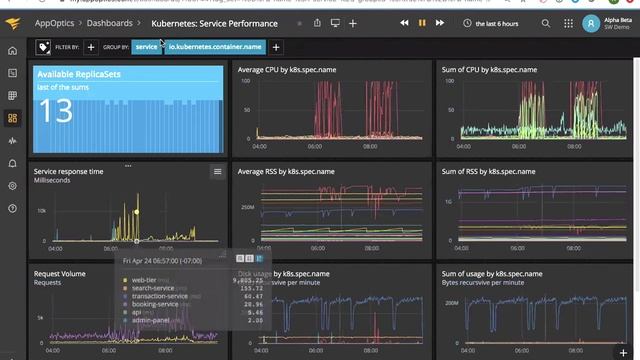Click the search-service legend color swatch
The height and width of the screenshot is (360, 640).
(x=125, y=288)
